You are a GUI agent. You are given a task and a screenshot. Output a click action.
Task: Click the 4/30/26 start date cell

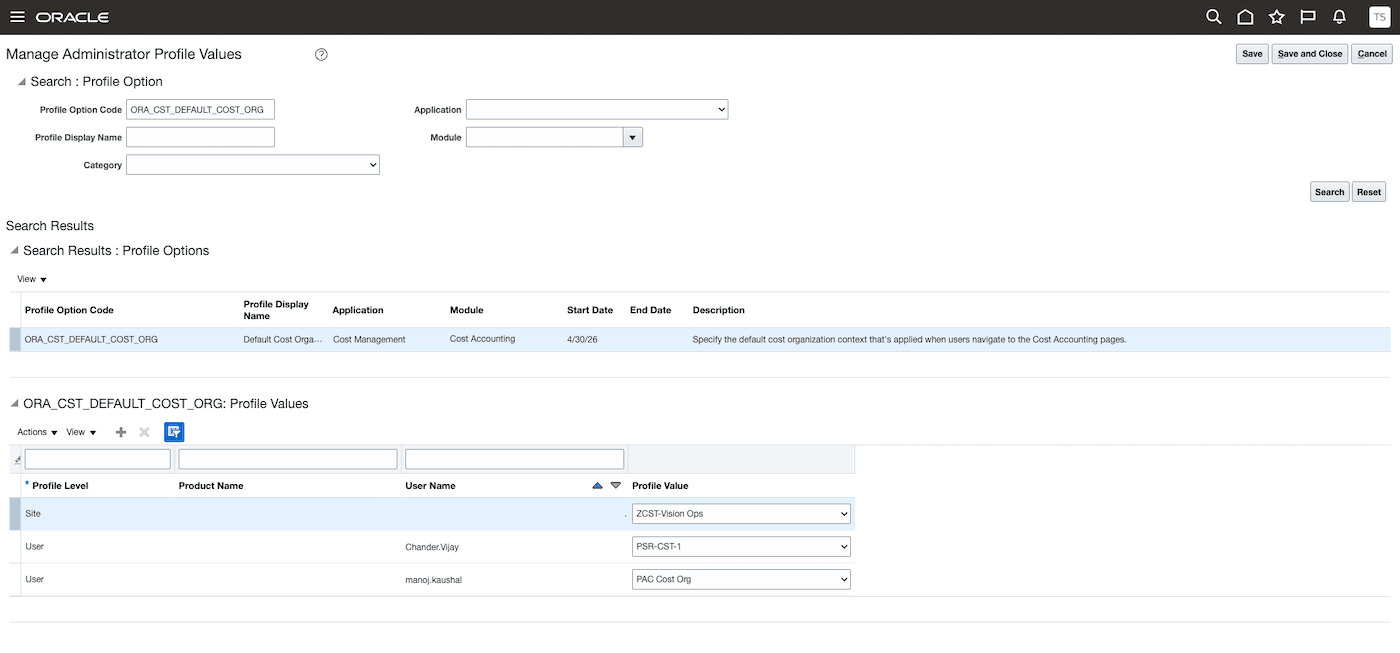point(582,339)
